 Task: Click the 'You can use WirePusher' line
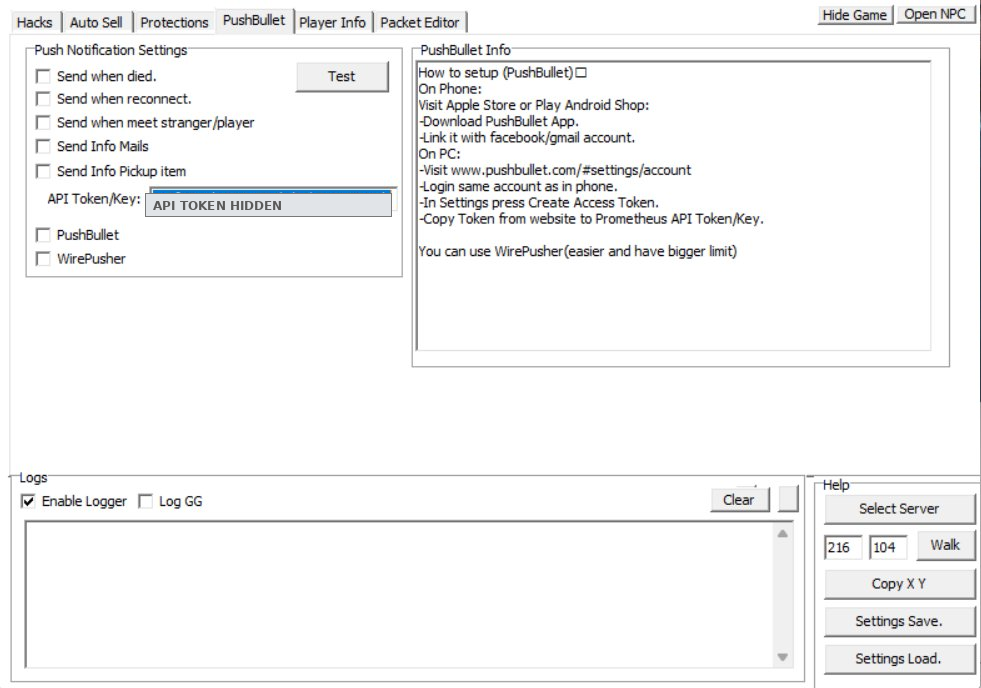pos(577,251)
